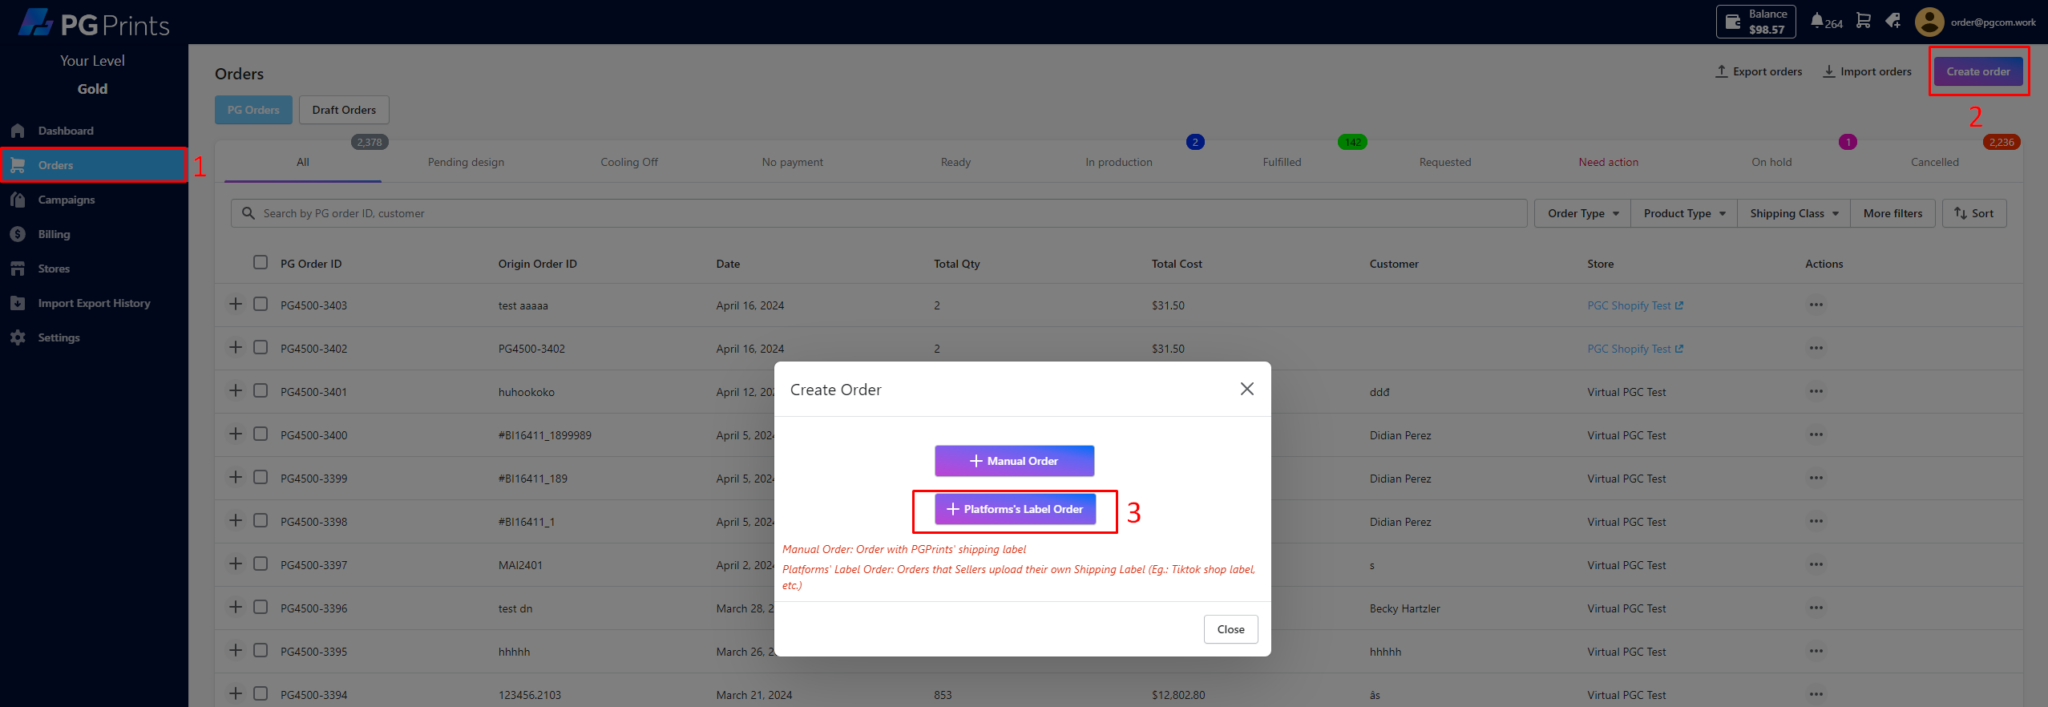This screenshot has height=707, width=2048.
Task: Tick checkbox for order PG4500-3403
Action: [x=260, y=304]
